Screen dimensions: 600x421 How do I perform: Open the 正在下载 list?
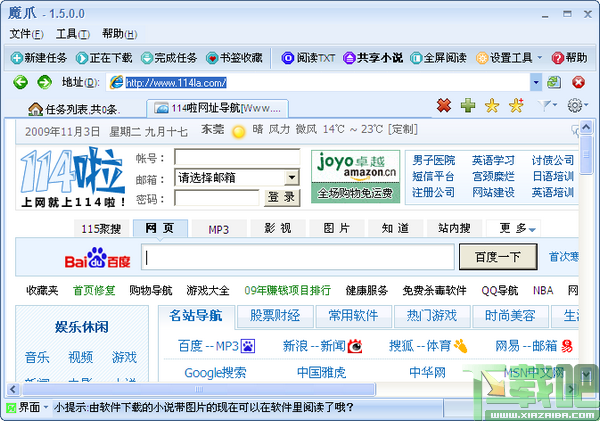(x=104, y=58)
